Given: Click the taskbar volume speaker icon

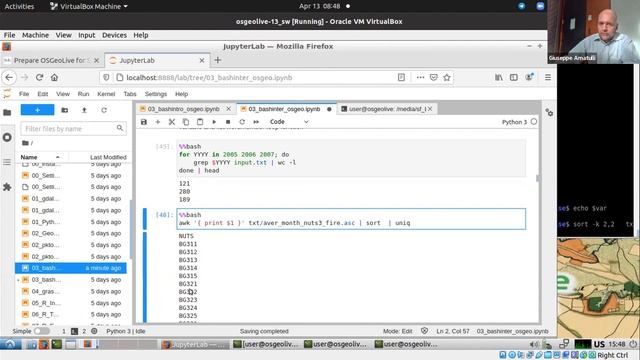Looking at the screenshot, I should 534,344.
